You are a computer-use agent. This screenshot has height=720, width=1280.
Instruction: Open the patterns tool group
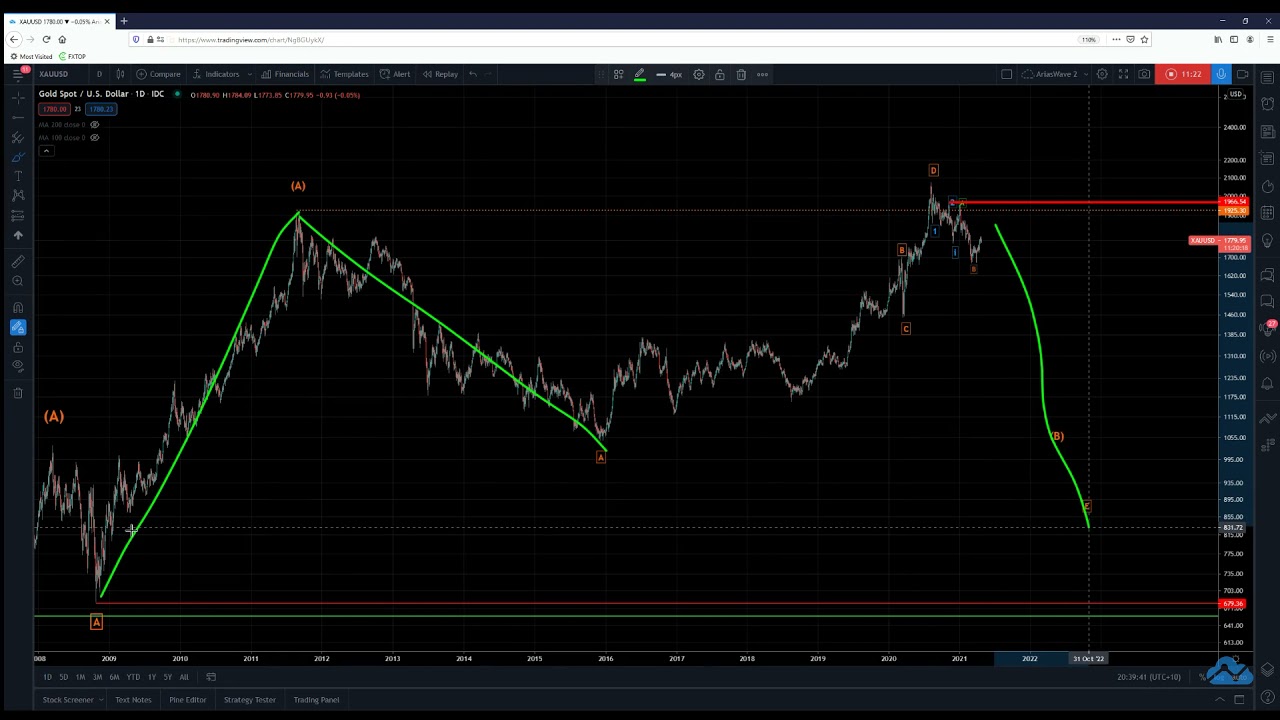tap(18, 195)
